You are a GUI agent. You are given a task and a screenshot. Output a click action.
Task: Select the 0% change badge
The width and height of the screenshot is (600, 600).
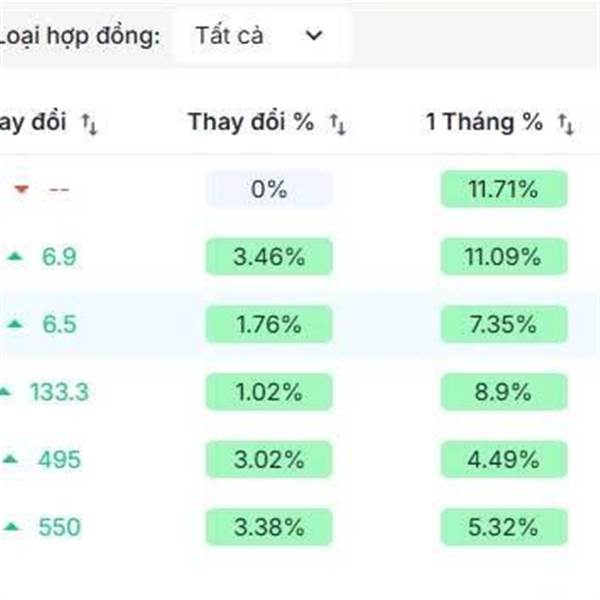269,189
